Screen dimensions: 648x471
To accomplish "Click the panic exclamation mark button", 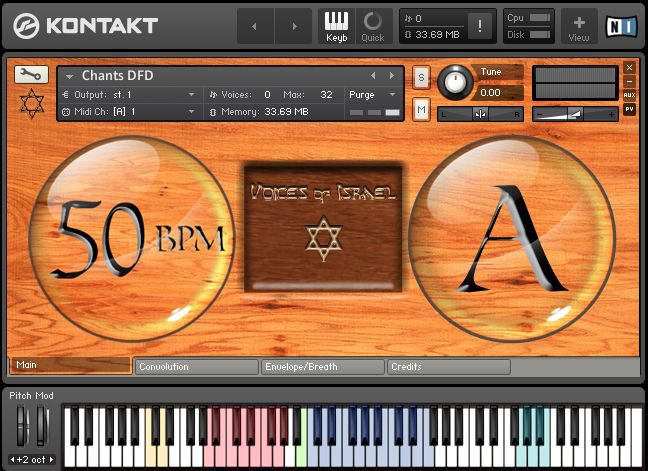I will pyautogui.click(x=481, y=27).
